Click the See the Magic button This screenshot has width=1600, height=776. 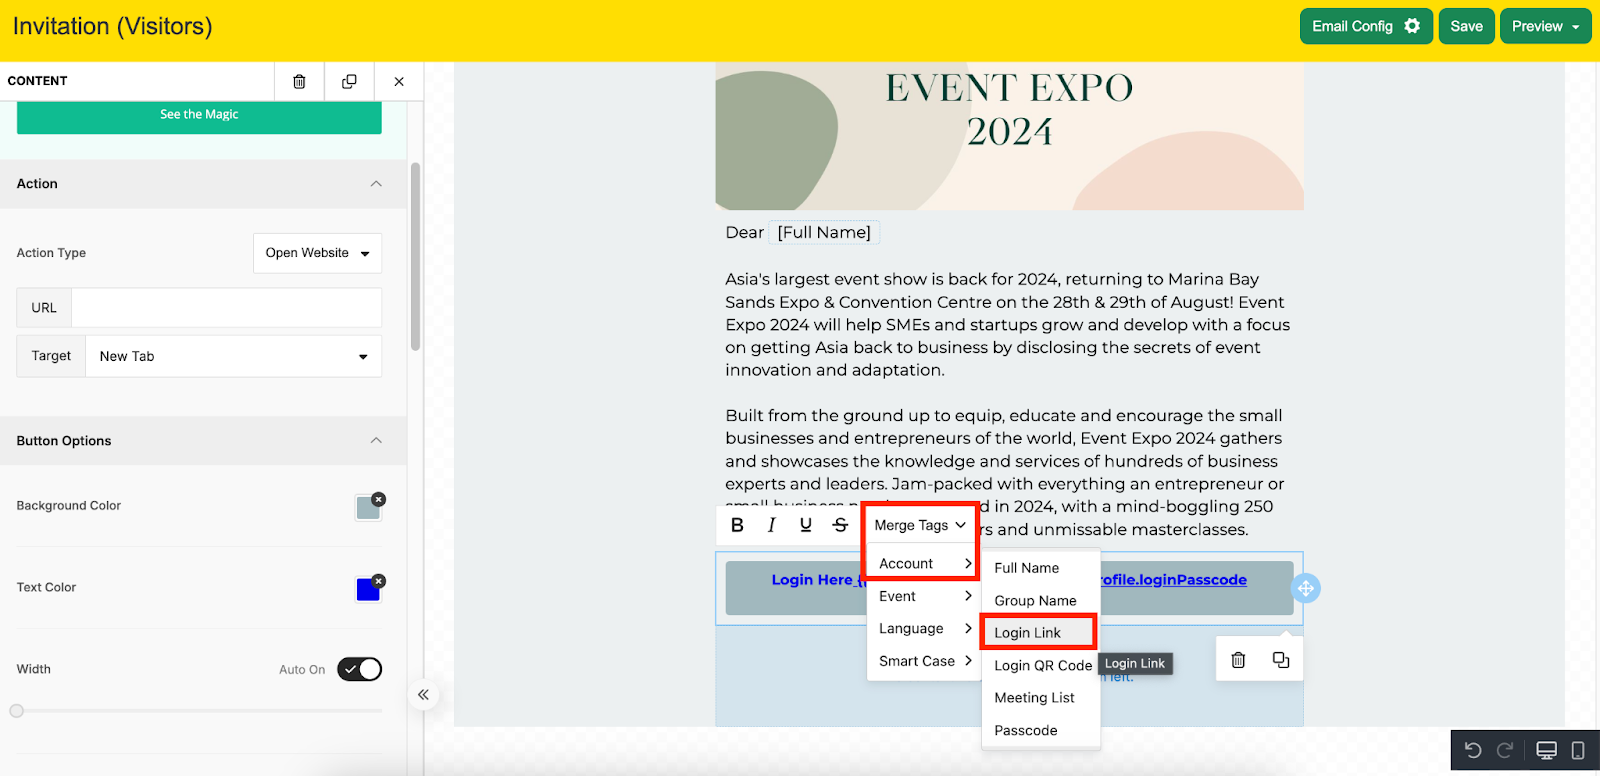coord(199,115)
